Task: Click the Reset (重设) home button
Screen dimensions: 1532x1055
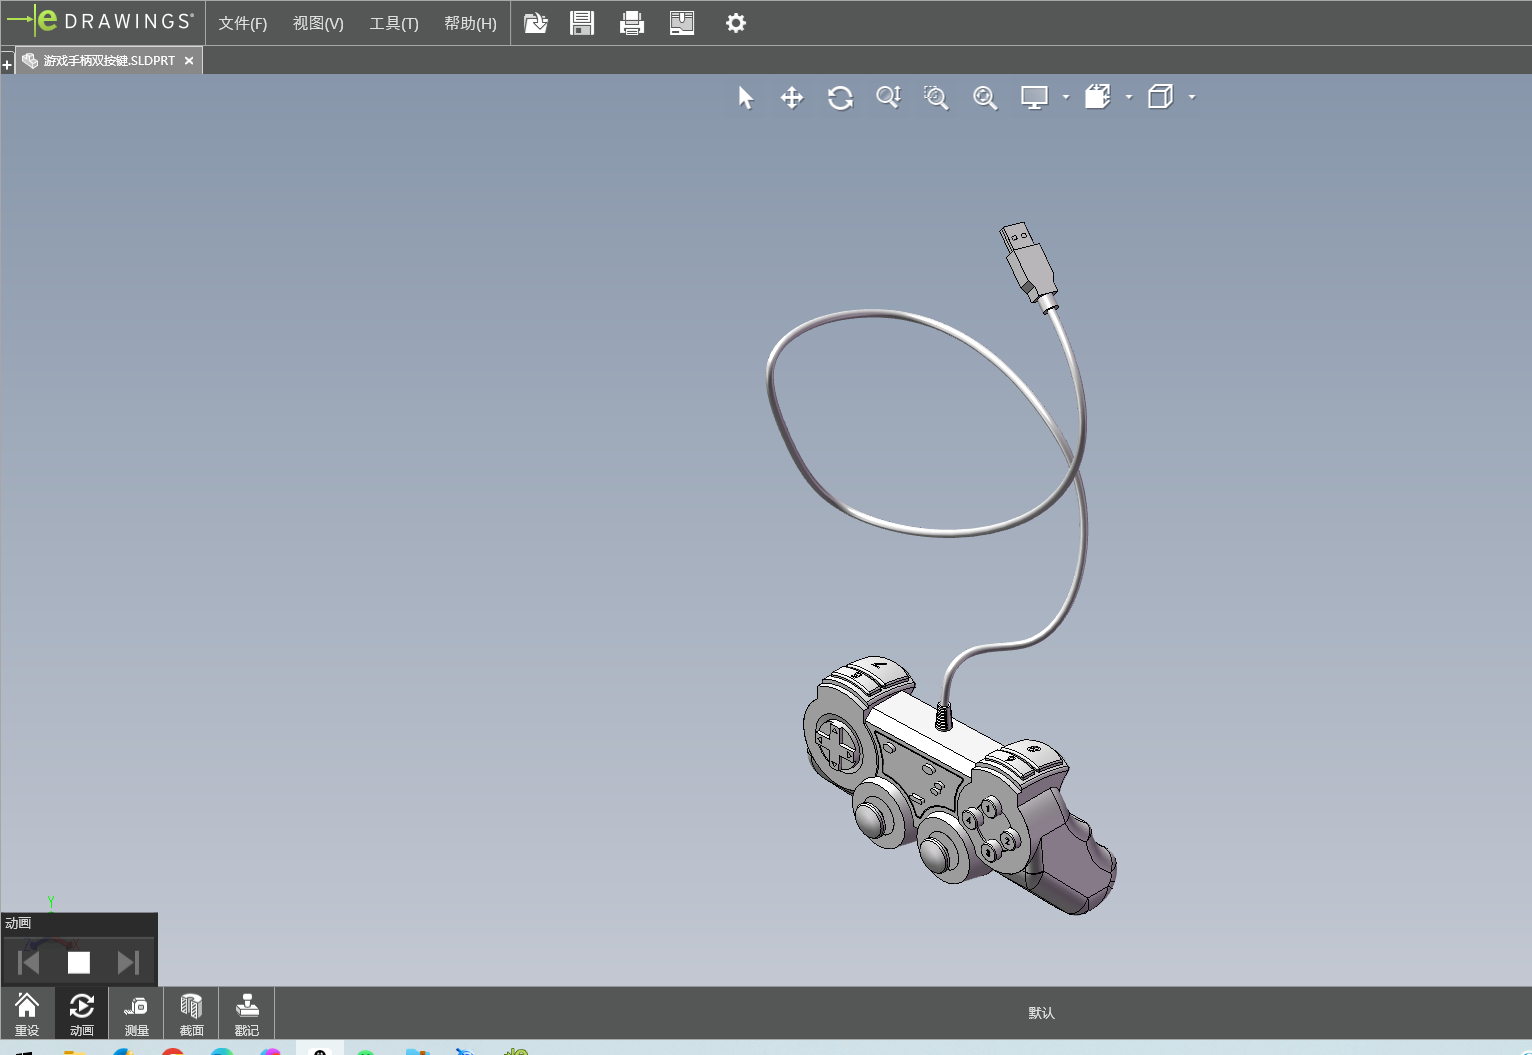Action: click(27, 1013)
